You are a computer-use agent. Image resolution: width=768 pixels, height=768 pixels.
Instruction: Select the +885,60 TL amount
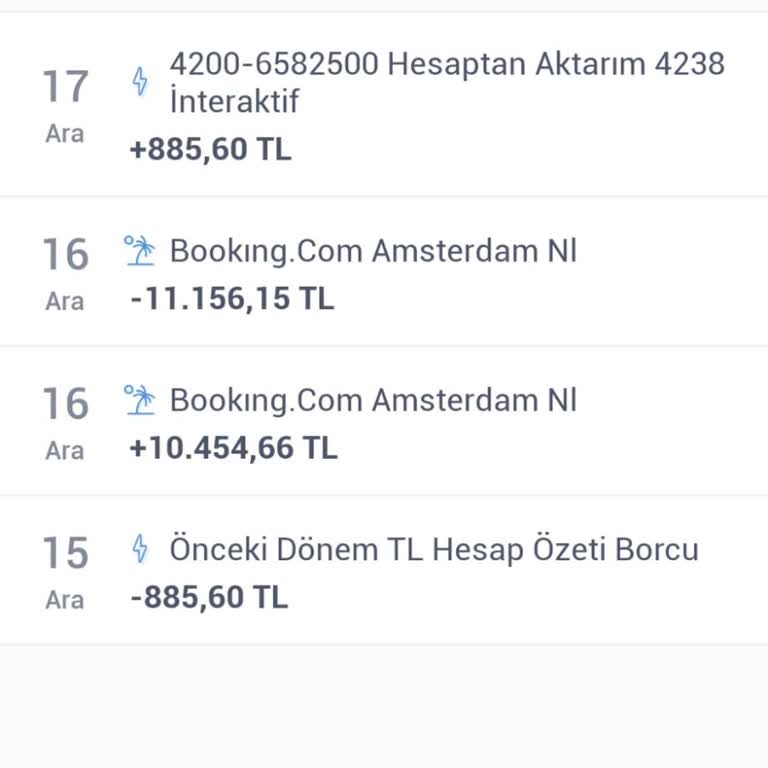pos(210,150)
